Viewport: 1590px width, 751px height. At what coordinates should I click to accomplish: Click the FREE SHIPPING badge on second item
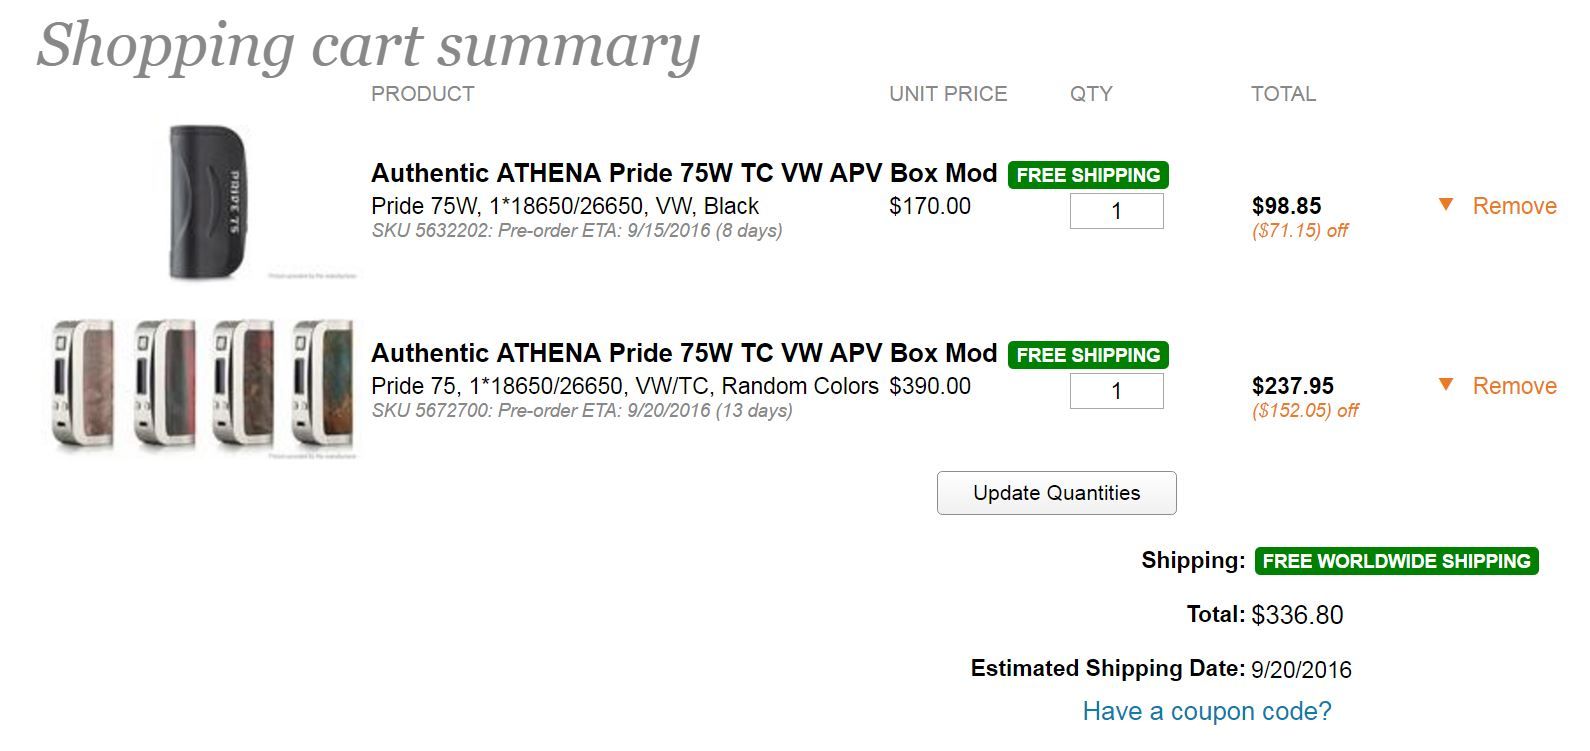1088,355
